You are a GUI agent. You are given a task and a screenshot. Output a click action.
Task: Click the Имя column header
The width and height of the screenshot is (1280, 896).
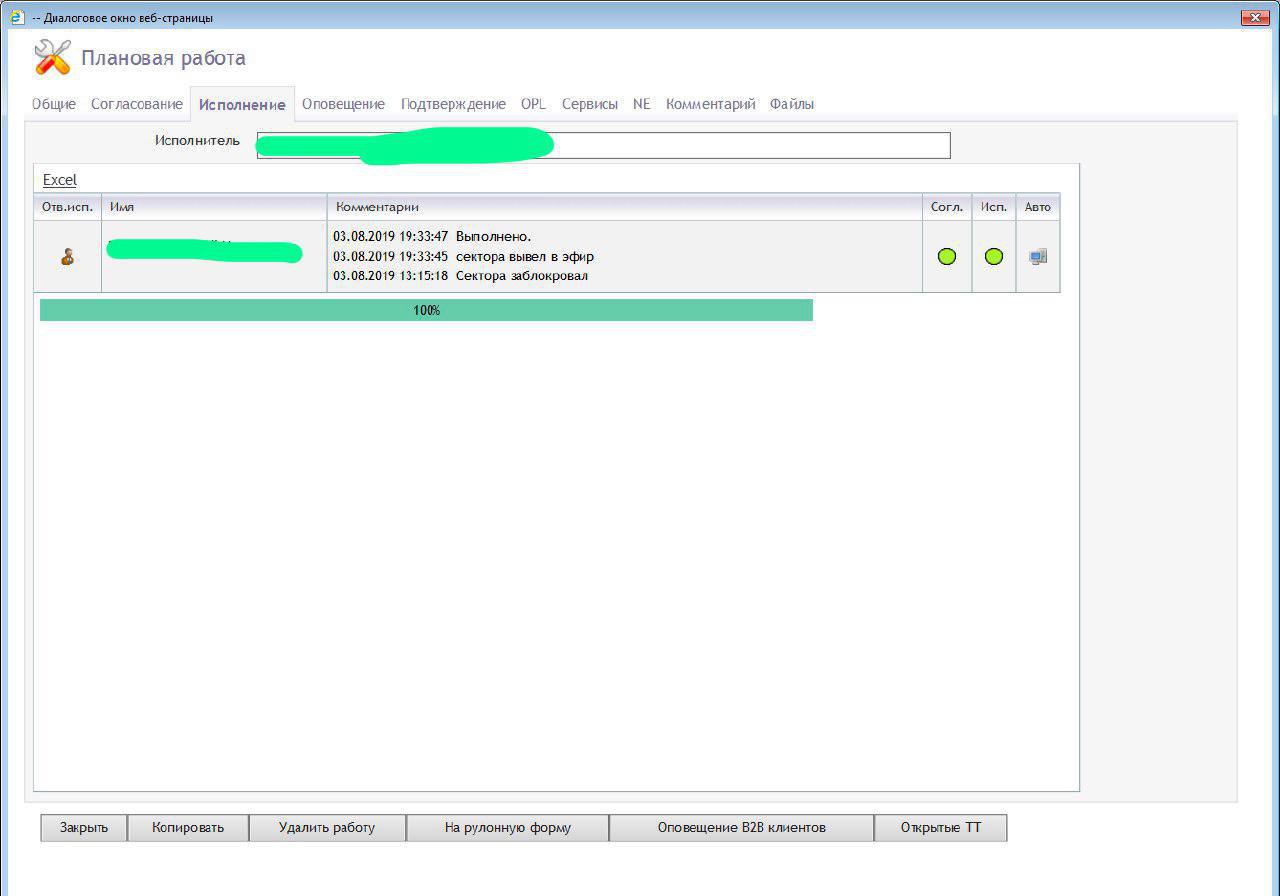[x=214, y=207]
